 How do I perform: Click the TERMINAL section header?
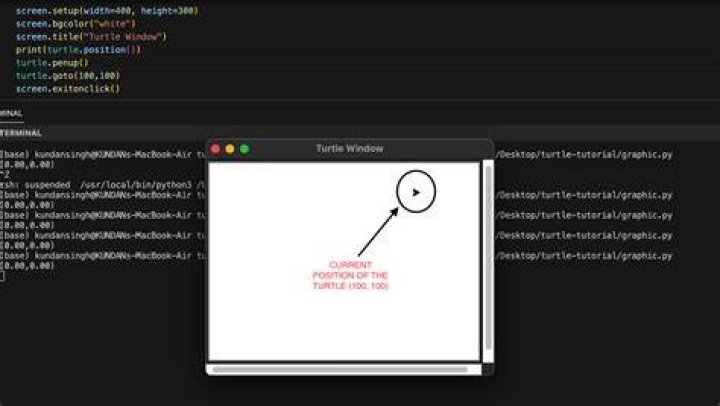pos(21,133)
